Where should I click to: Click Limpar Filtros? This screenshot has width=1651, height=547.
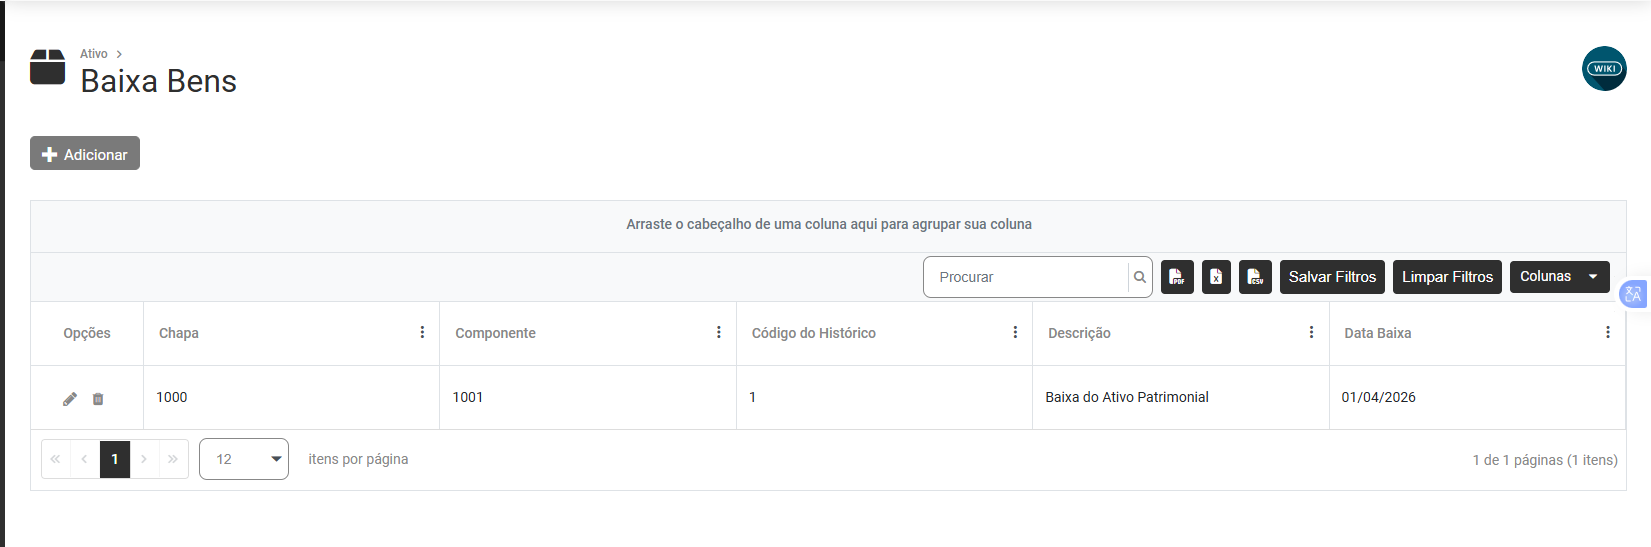(1447, 277)
